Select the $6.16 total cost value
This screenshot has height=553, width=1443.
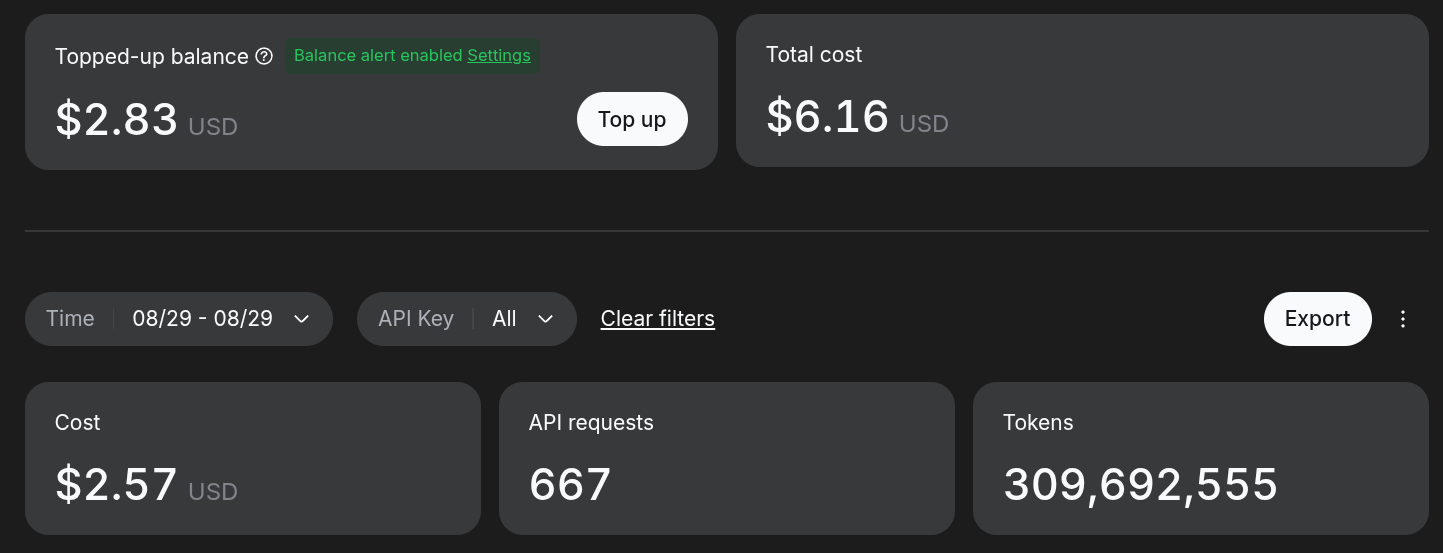[827, 115]
